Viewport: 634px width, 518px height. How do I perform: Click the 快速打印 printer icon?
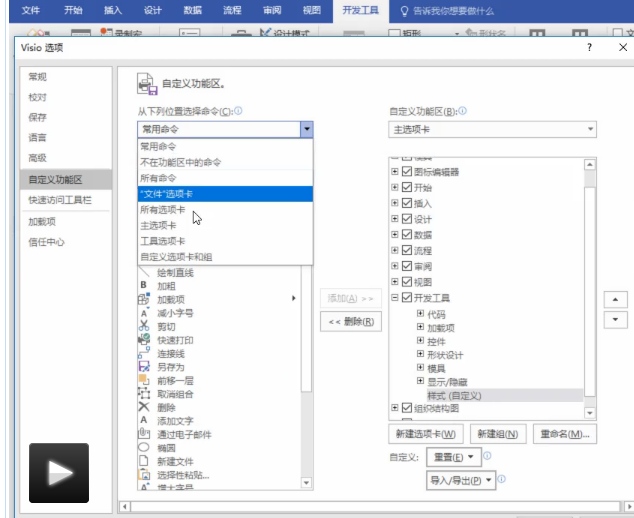click(x=144, y=339)
